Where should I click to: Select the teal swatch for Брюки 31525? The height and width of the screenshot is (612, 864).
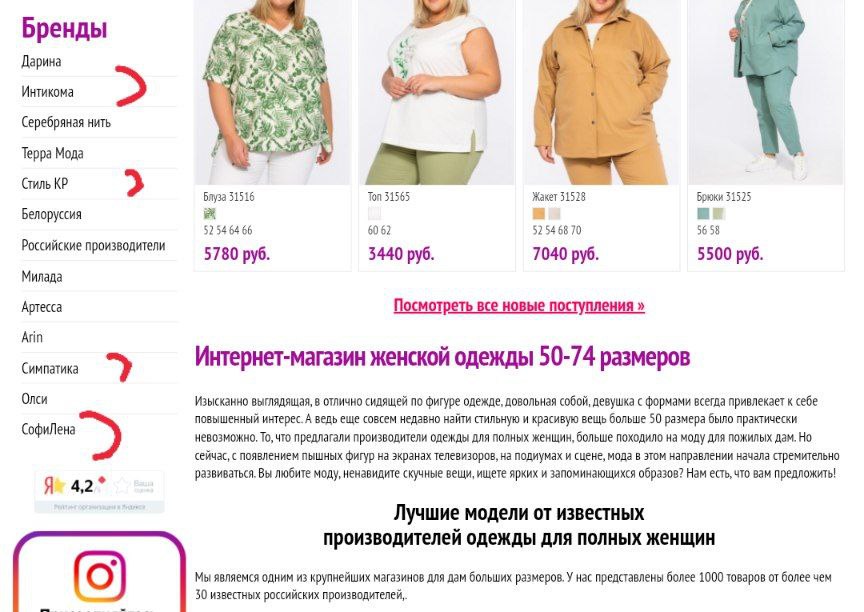tap(703, 214)
